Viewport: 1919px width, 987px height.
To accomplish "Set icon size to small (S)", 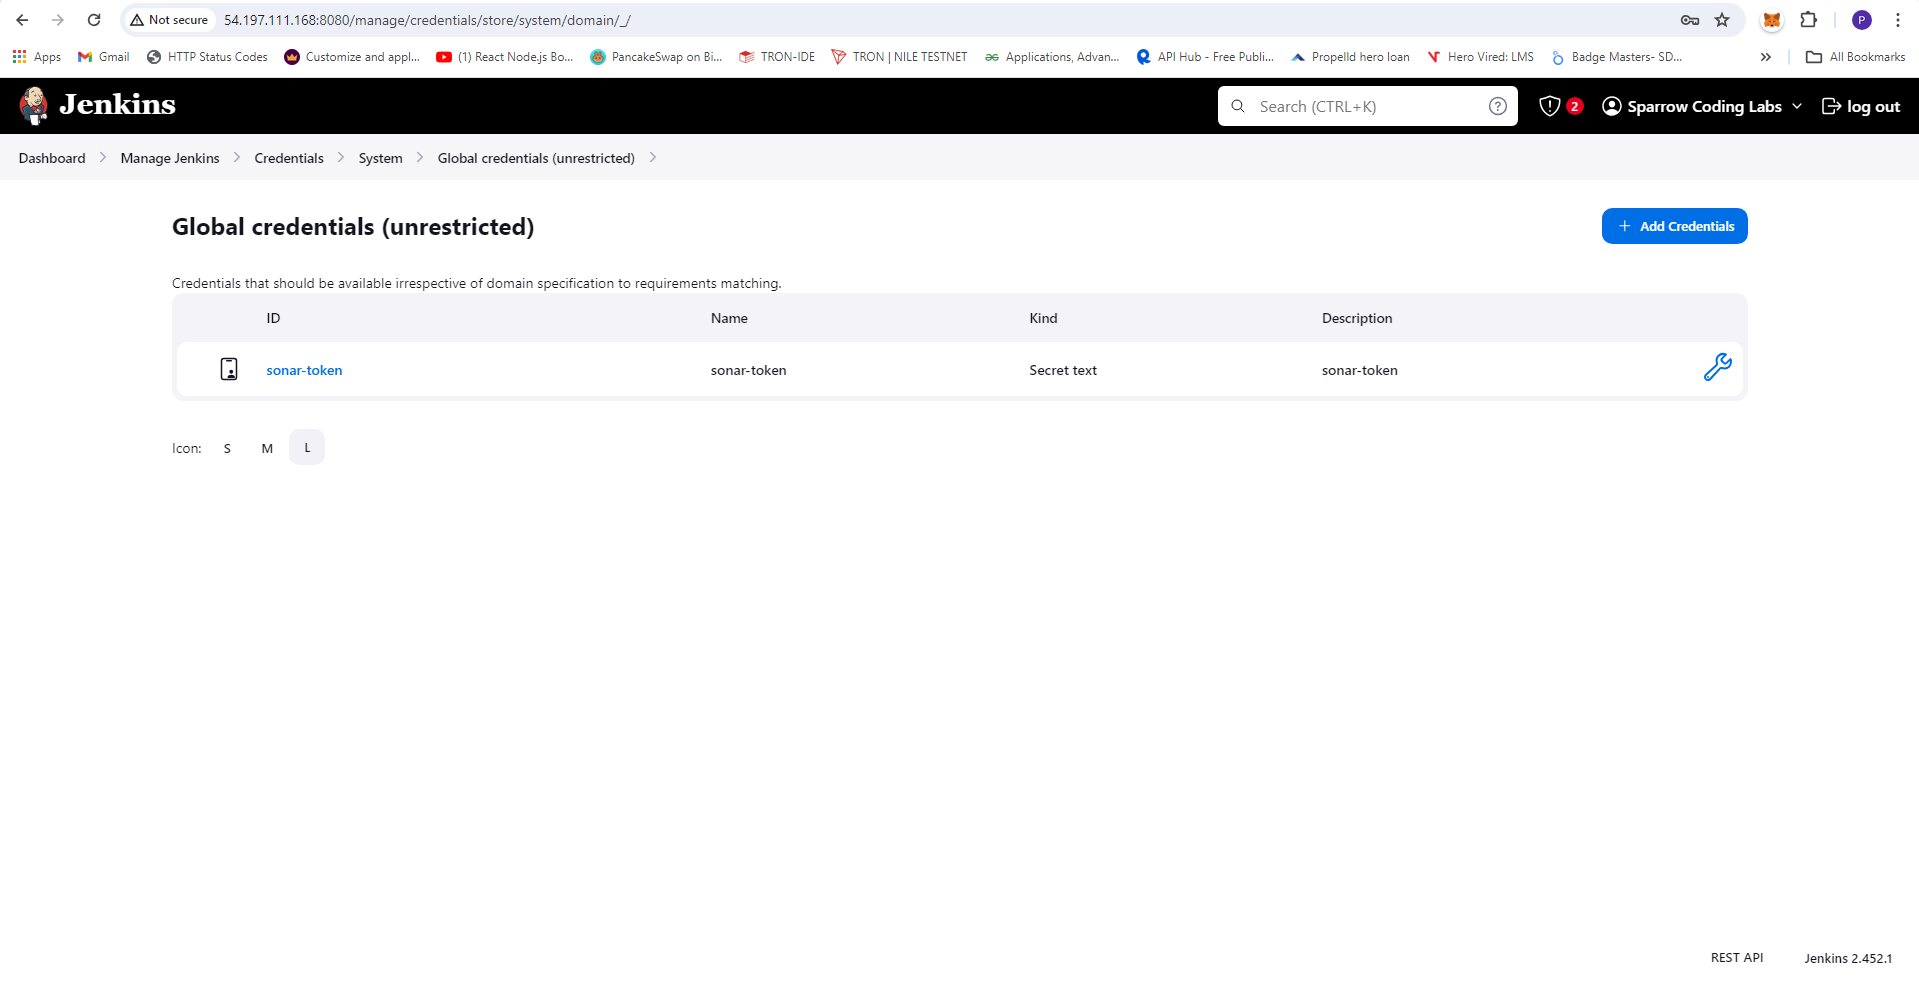I will pyautogui.click(x=227, y=448).
